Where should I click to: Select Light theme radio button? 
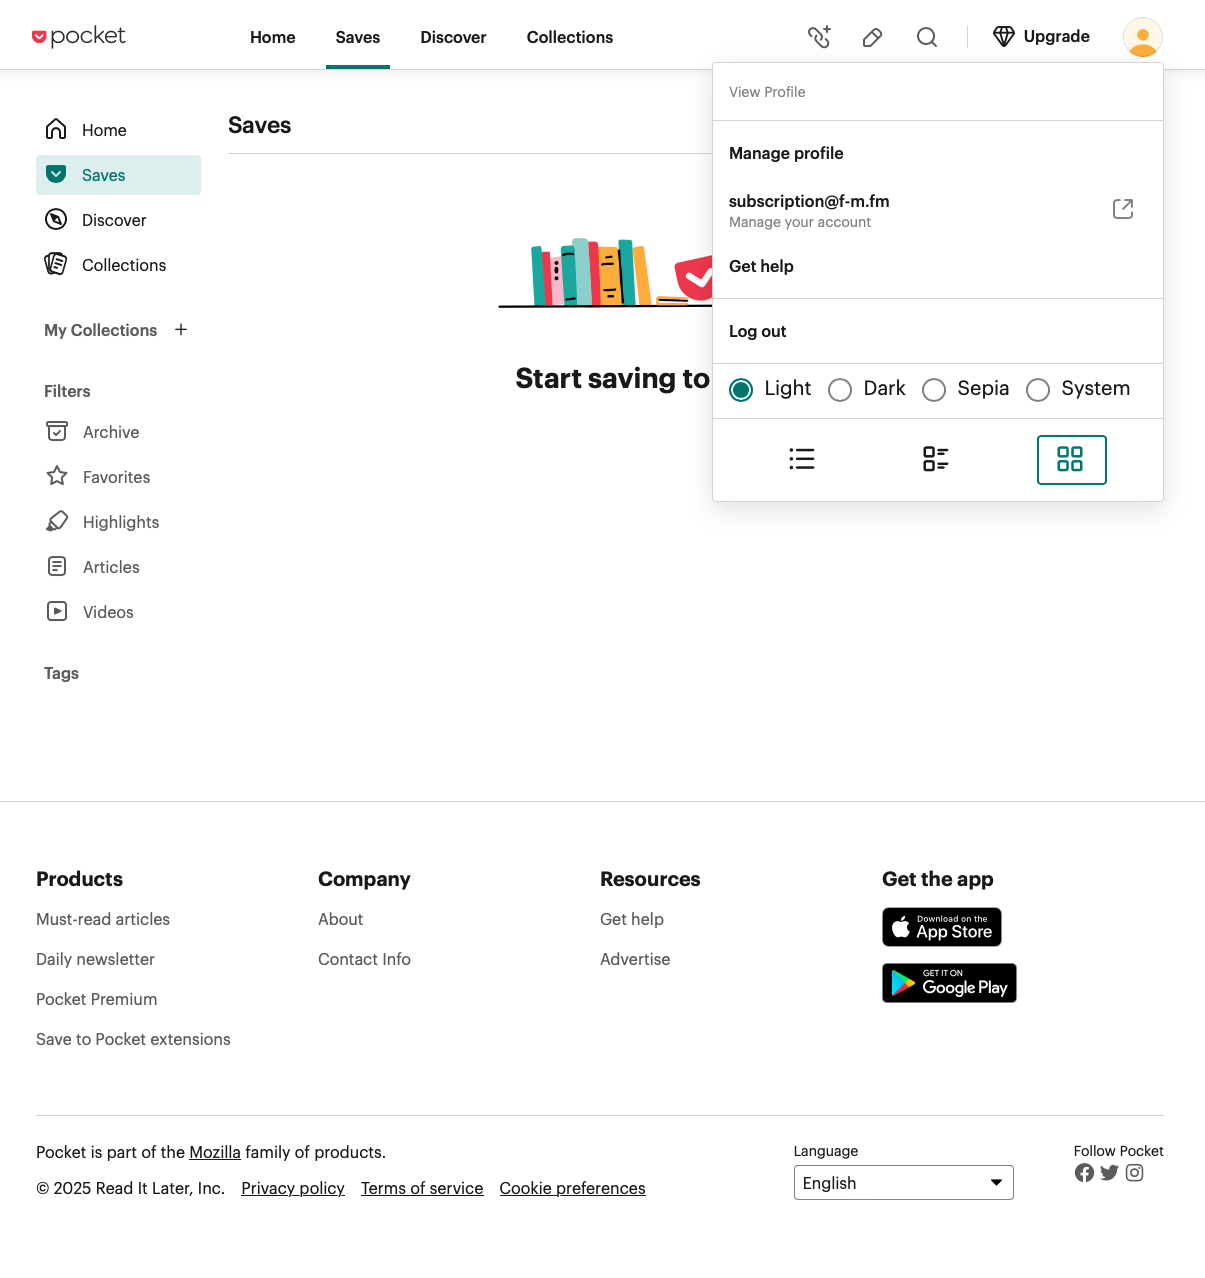(x=741, y=390)
